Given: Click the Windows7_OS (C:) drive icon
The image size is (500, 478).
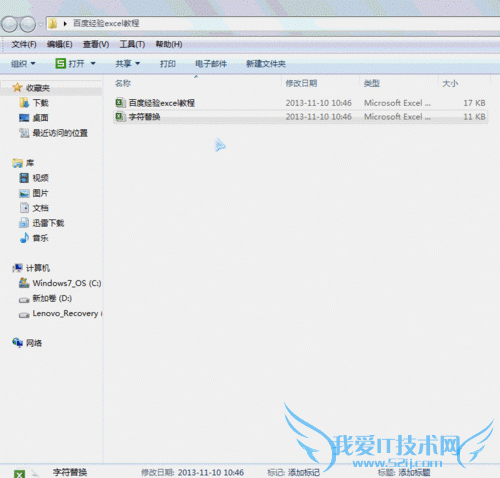Looking at the screenshot, I should click(x=24, y=283).
